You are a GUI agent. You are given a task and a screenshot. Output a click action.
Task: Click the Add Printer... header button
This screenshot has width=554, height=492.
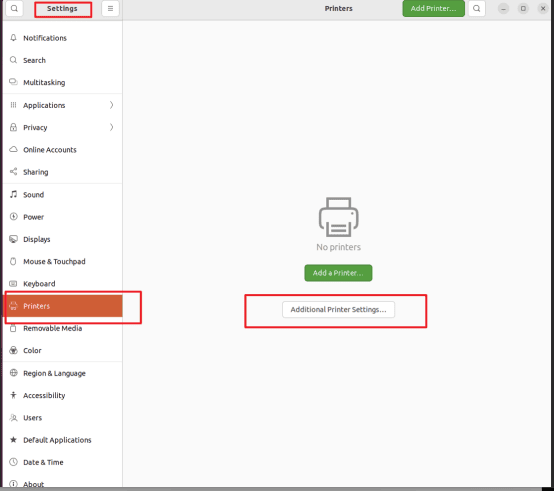[x=434, y=8]
